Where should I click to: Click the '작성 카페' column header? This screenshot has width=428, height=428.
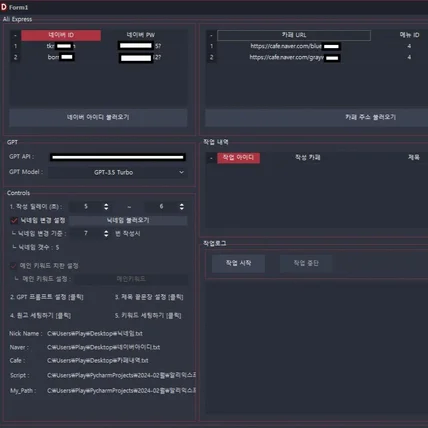(308, 158)
